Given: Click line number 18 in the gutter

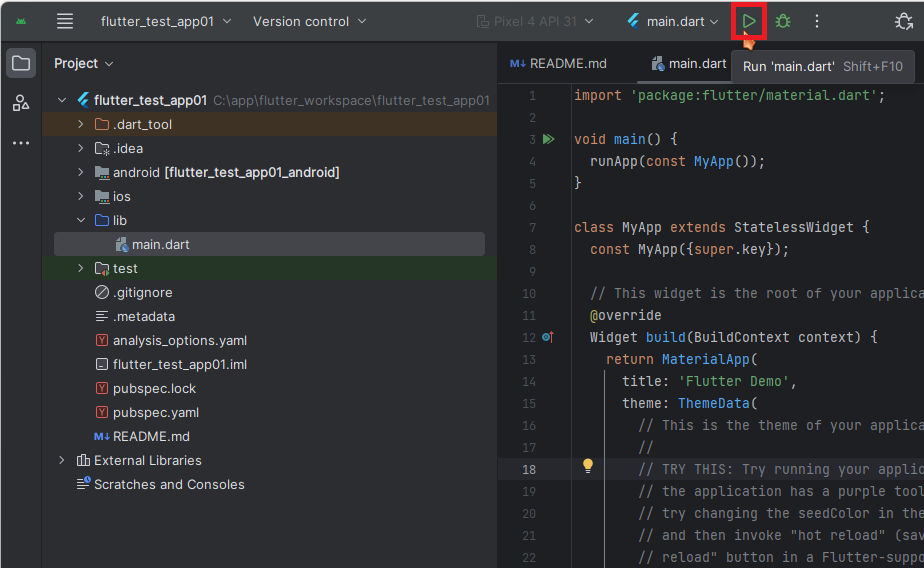Looking at the screenshot, I should 529,470.
